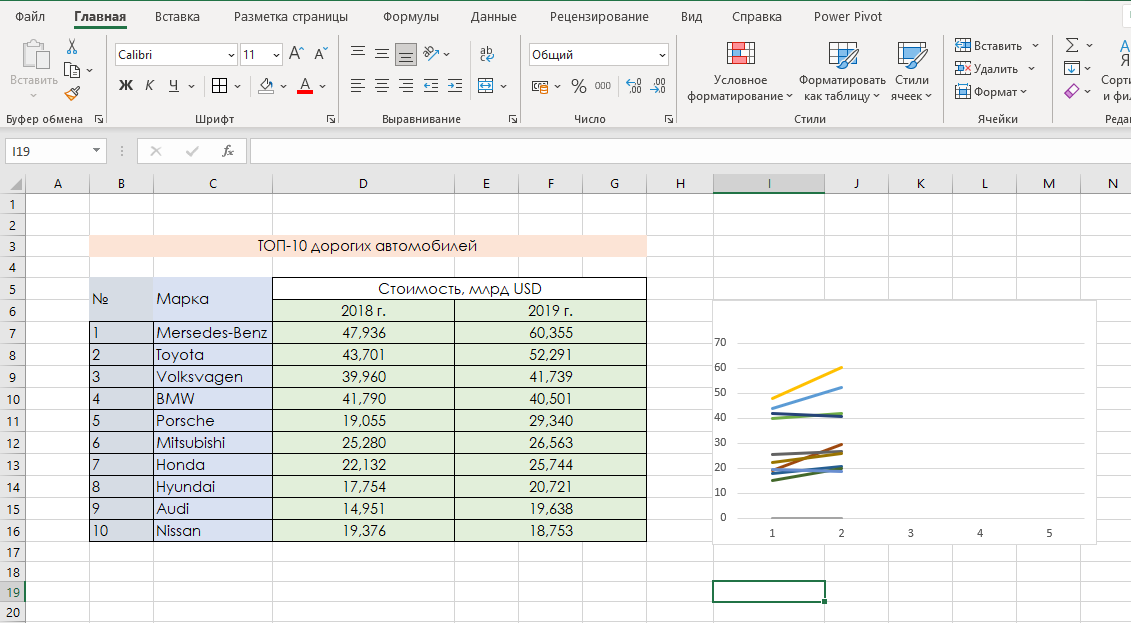Viewport: 1131px width, 623px height.
Task: Click the Cut scissors icon
Action: [71, 47]
